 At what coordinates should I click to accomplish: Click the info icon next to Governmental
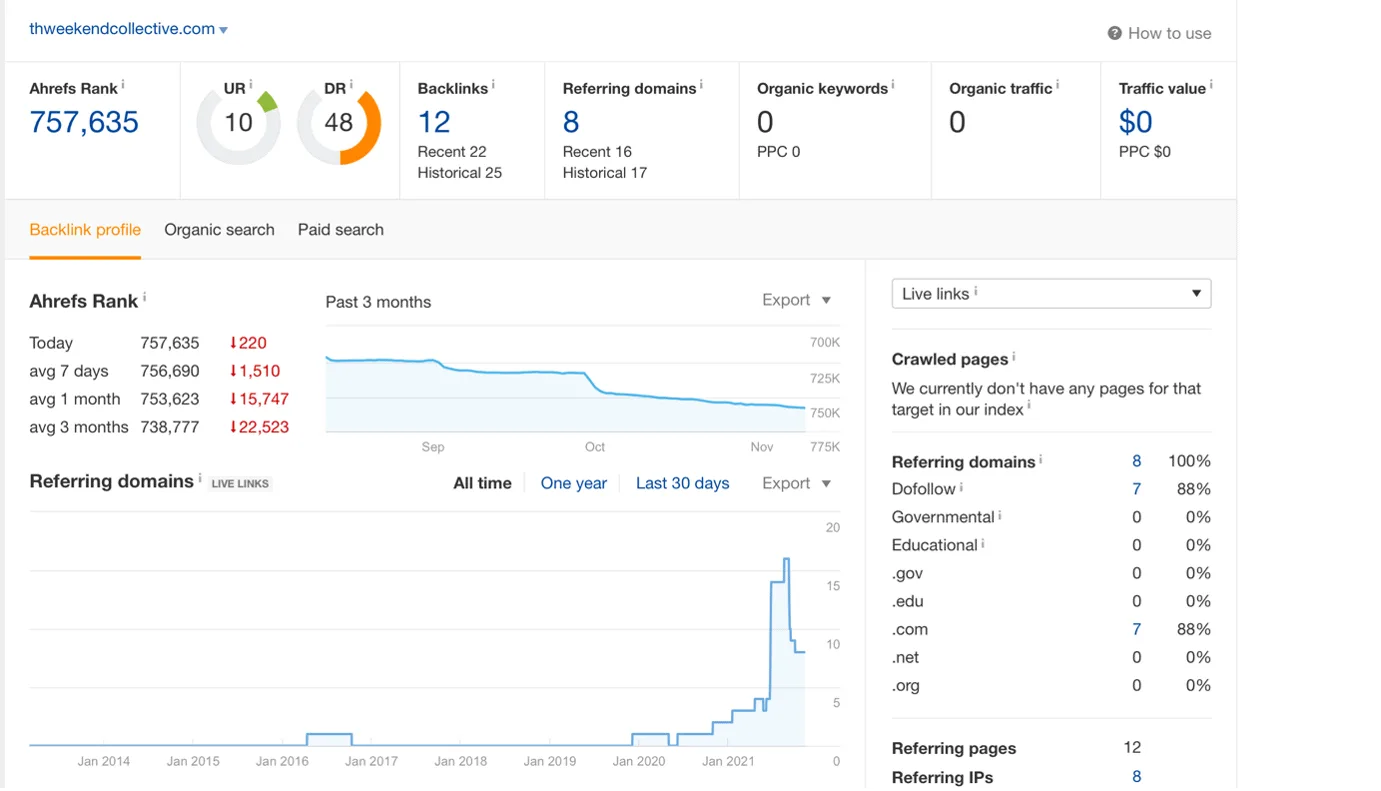[x=1000, y=514]
